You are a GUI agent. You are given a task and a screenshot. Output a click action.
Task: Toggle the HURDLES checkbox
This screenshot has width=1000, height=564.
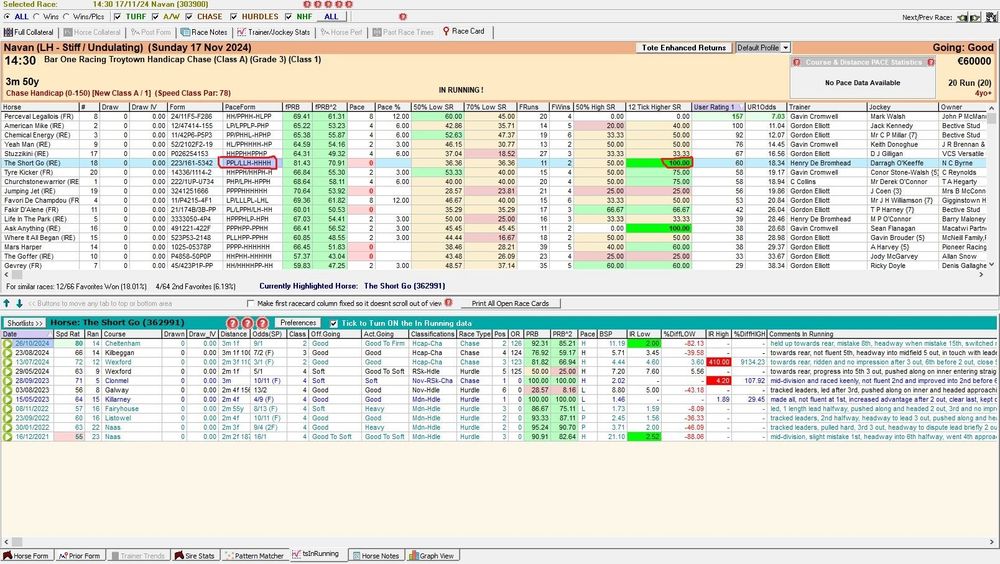point(233,17)
